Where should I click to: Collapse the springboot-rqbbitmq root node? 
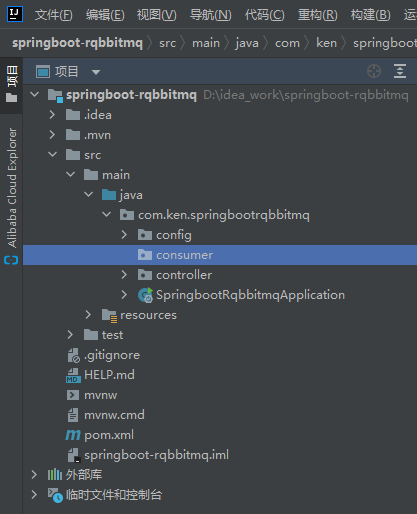point(34,94)
